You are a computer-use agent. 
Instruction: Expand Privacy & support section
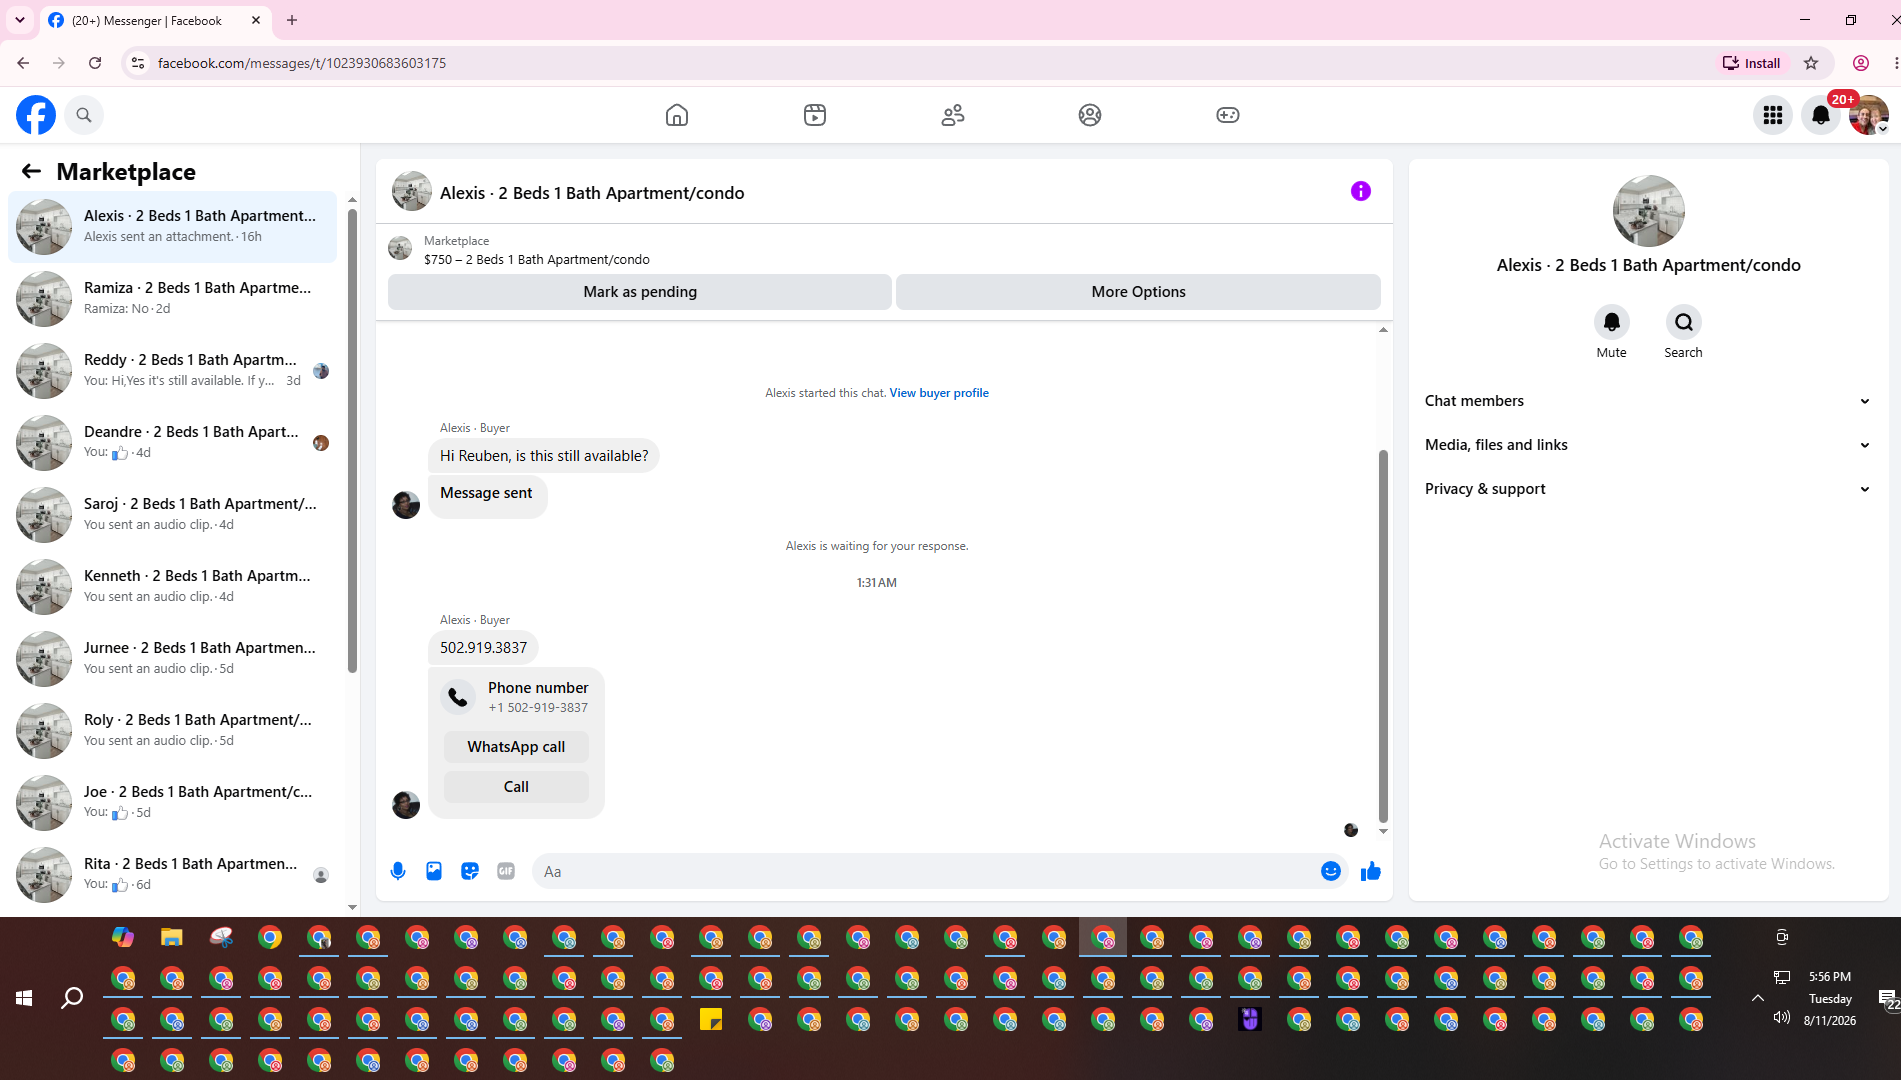tap(1648, 489)
